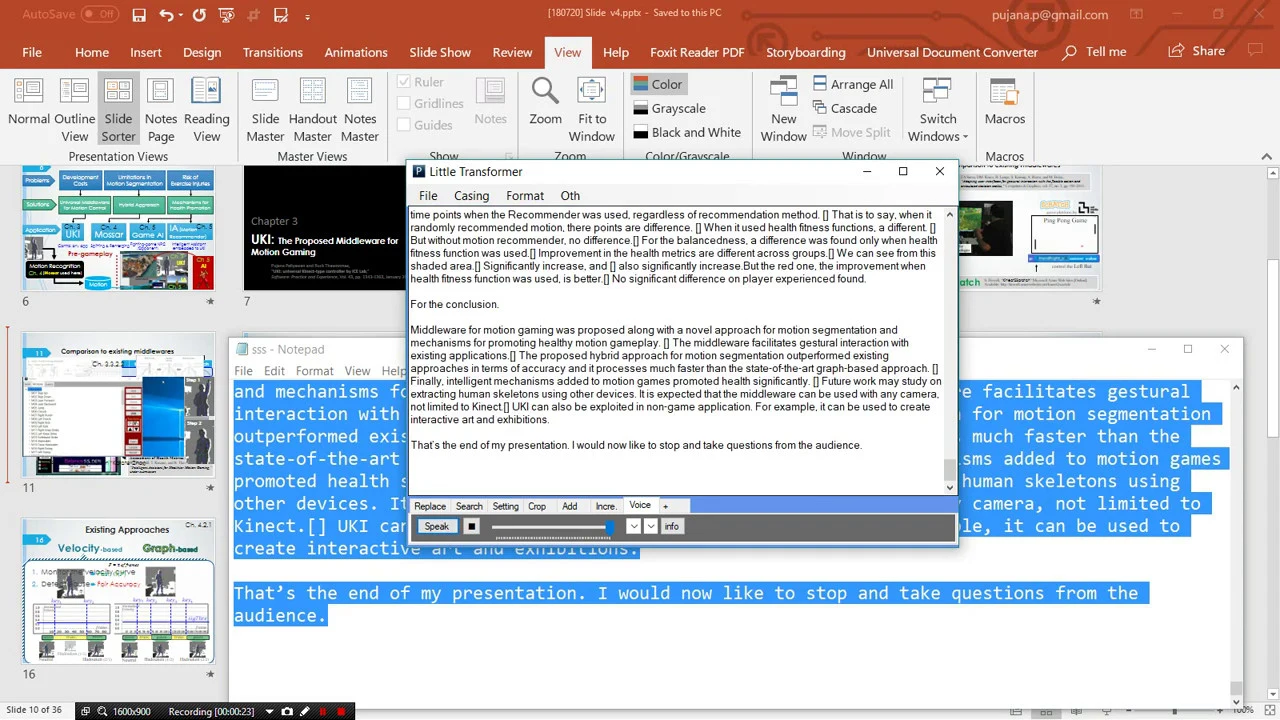Pause the screen recording
1280x720 pixels.
point(322,711)
